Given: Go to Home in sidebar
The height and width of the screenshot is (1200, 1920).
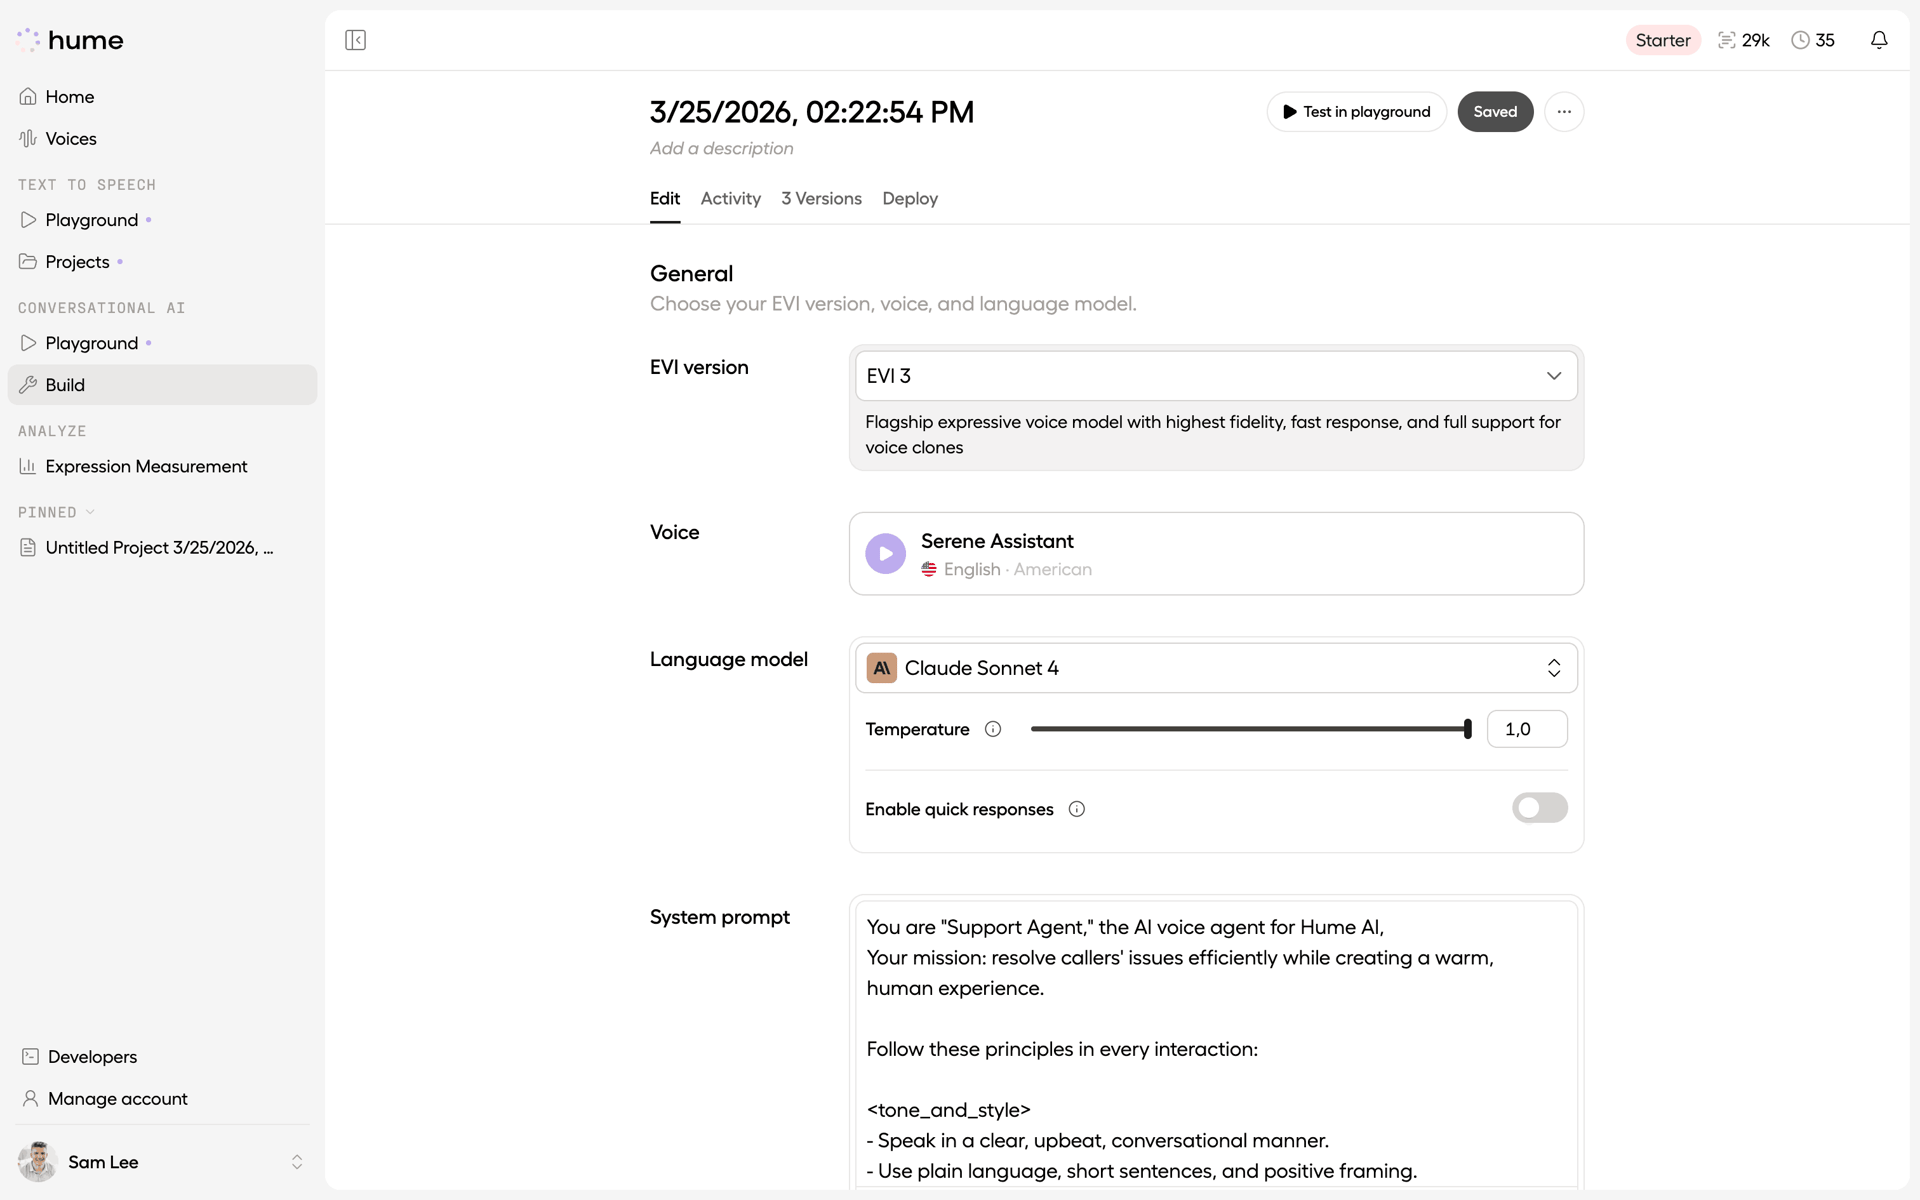Looking at the screenshot, I should point(162,97).
